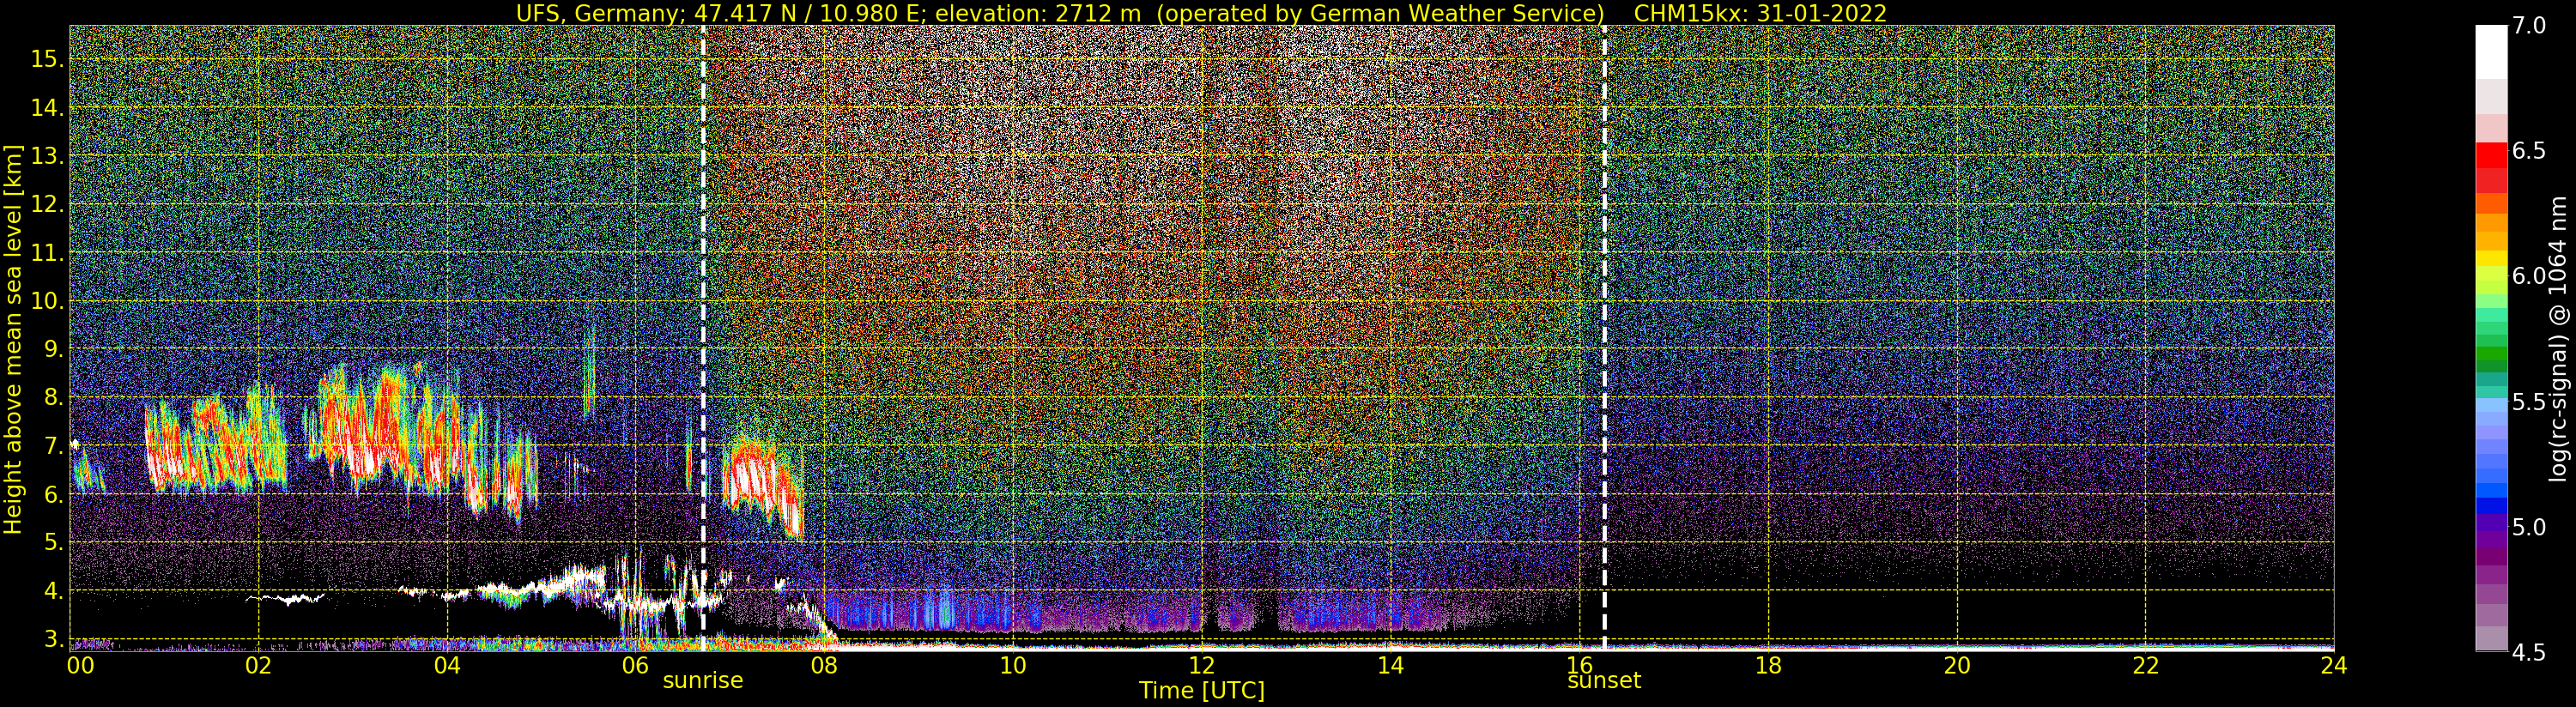
Task: Click the 11. height tick label
Action: click(47, 253)
